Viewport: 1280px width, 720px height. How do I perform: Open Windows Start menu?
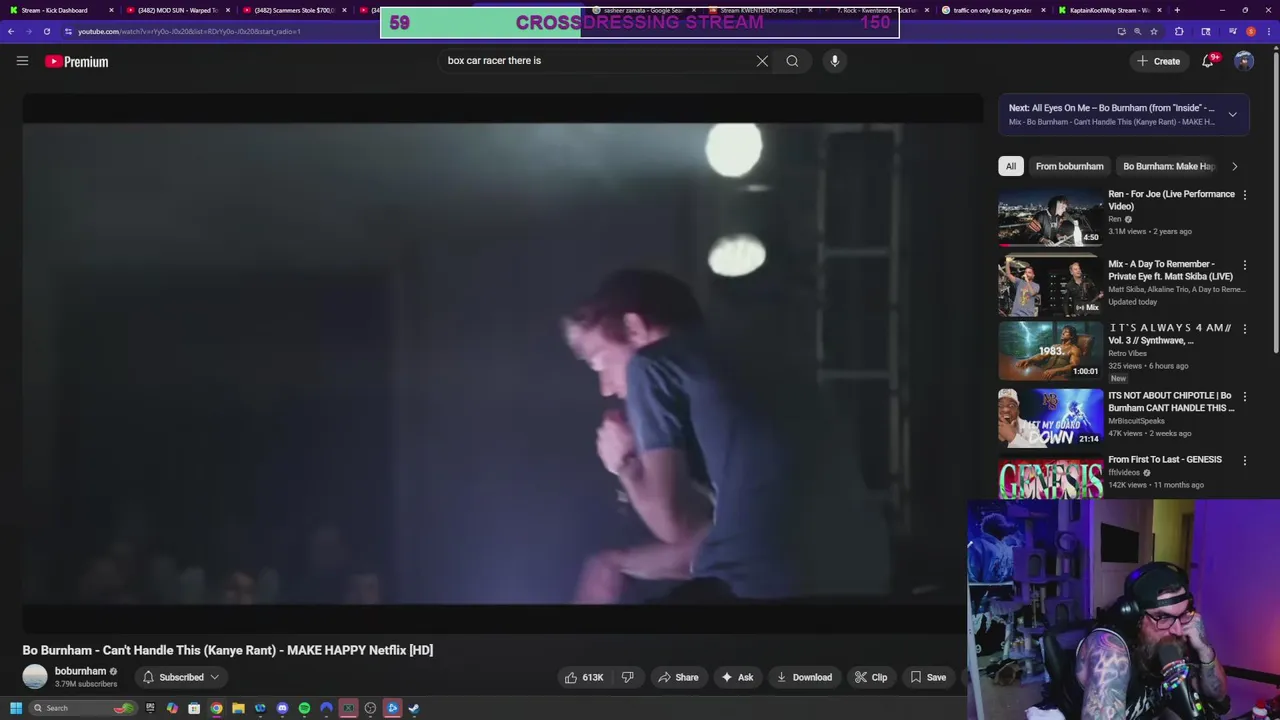pyautogui.click(x=15, y=708)
